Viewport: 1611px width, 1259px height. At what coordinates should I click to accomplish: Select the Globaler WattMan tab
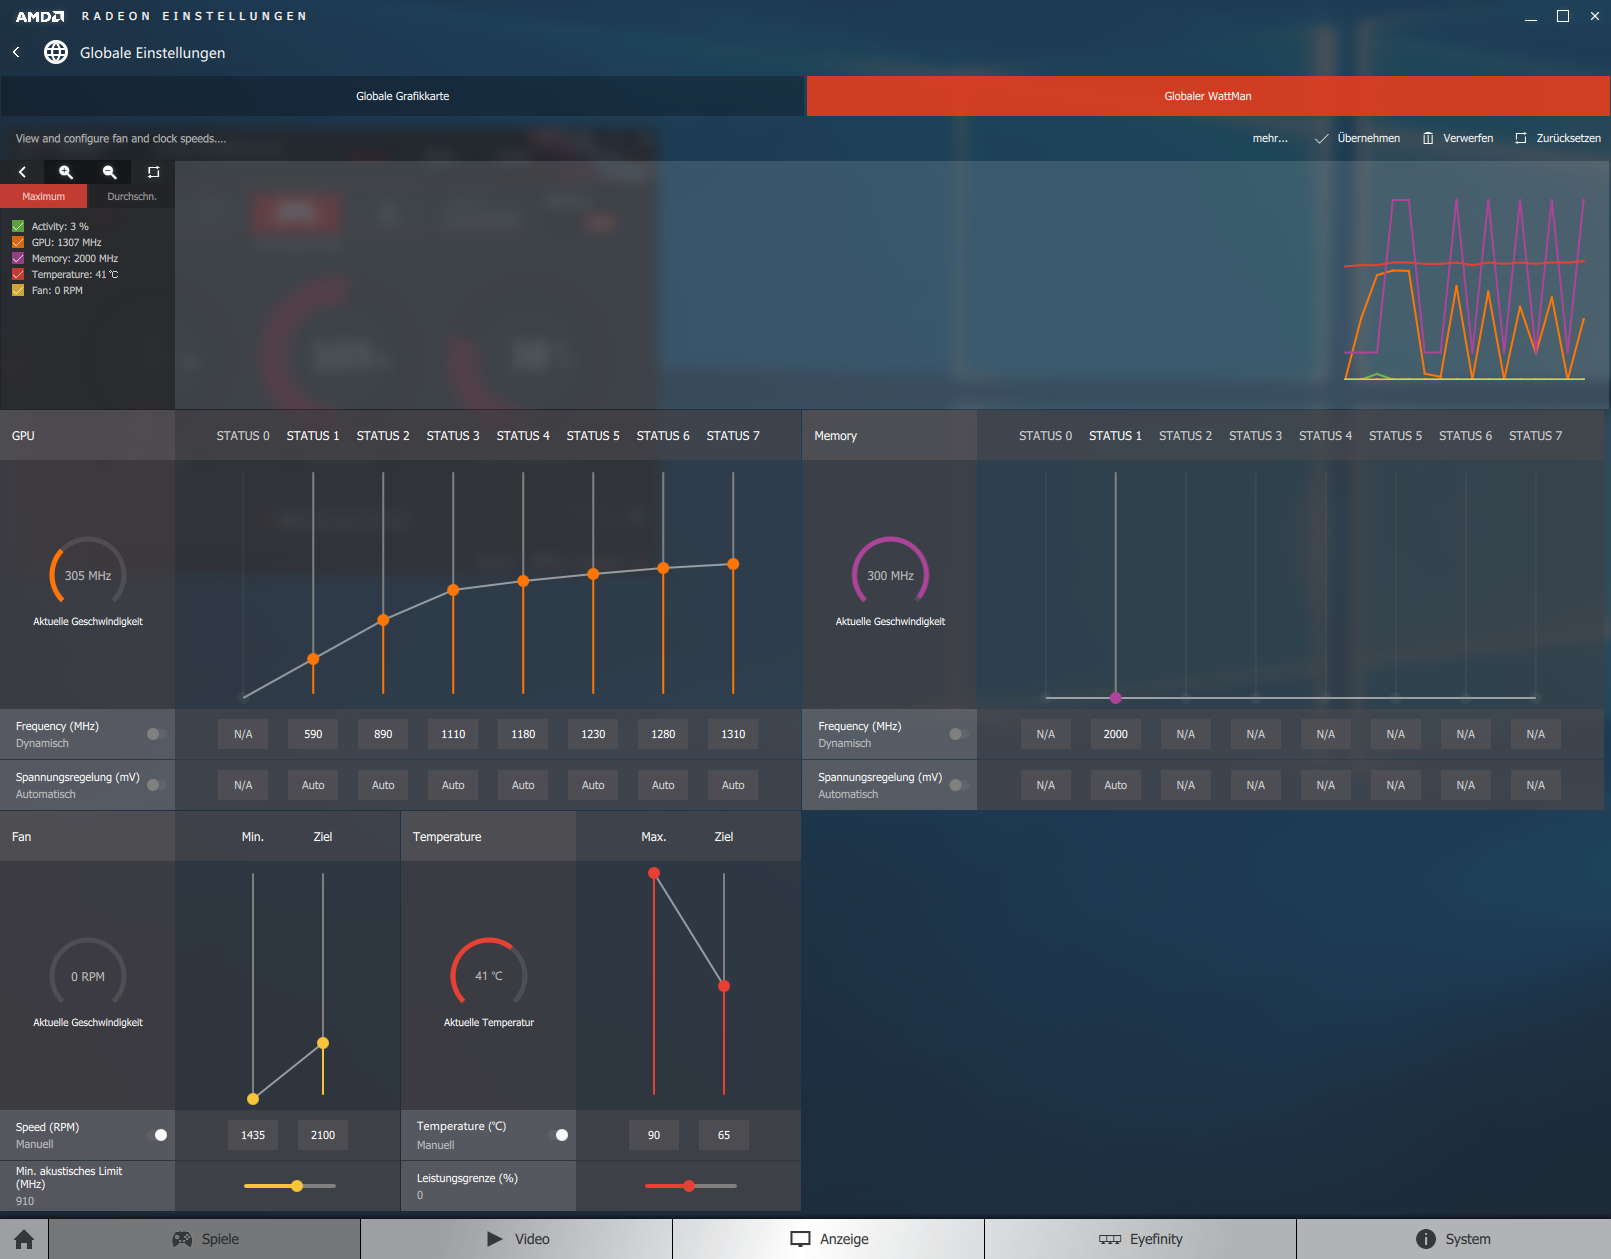coord(1208,96)
